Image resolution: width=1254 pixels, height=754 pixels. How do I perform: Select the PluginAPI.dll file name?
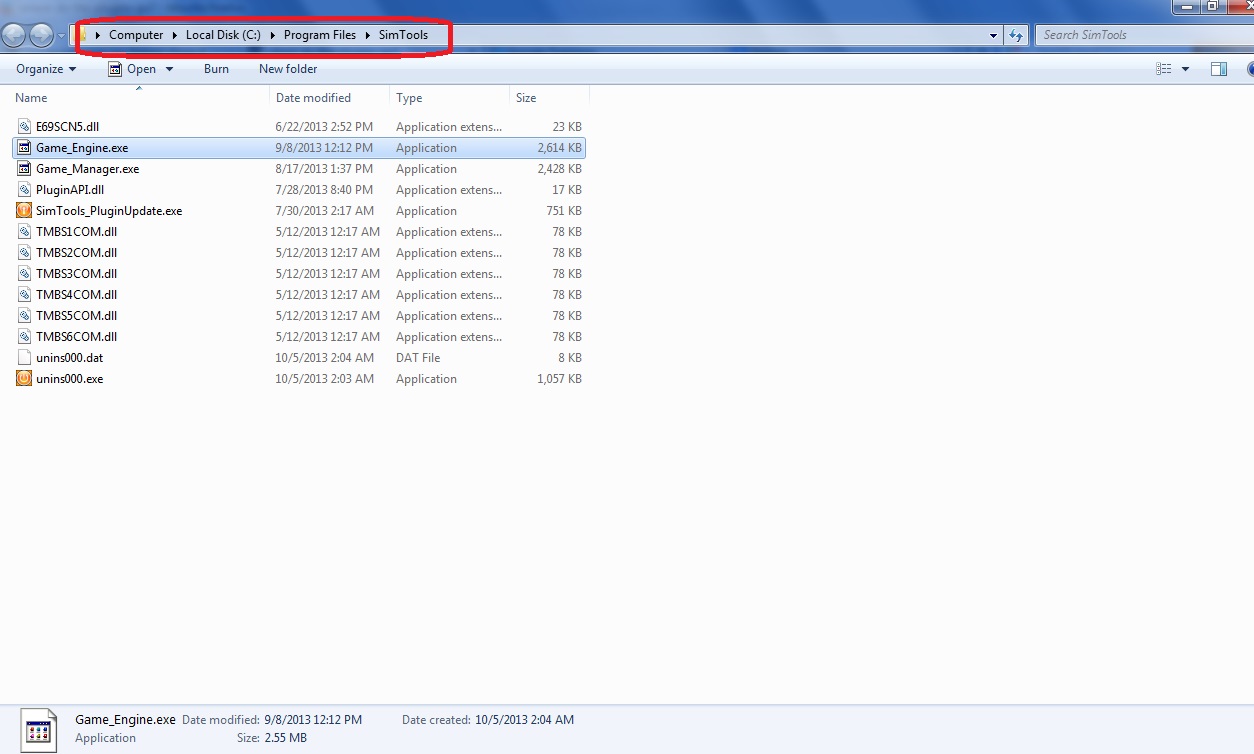[70, 190]
